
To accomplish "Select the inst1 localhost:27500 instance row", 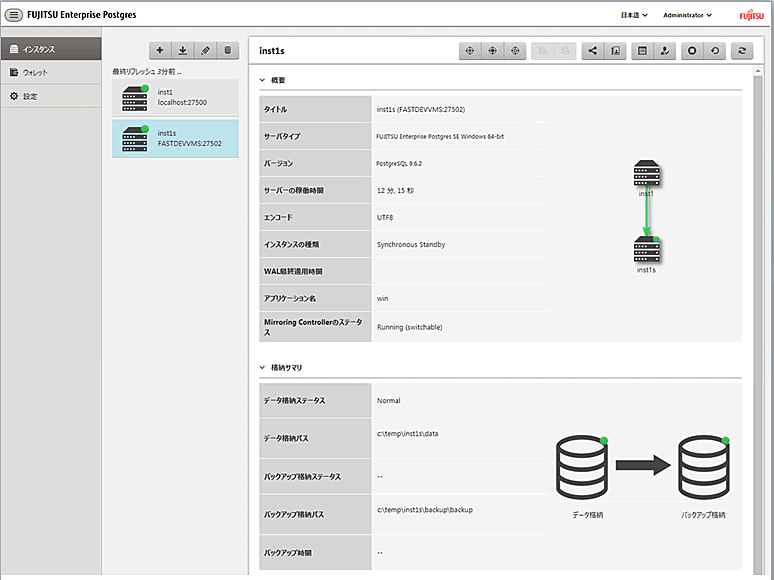I will [x=175, y=97].
